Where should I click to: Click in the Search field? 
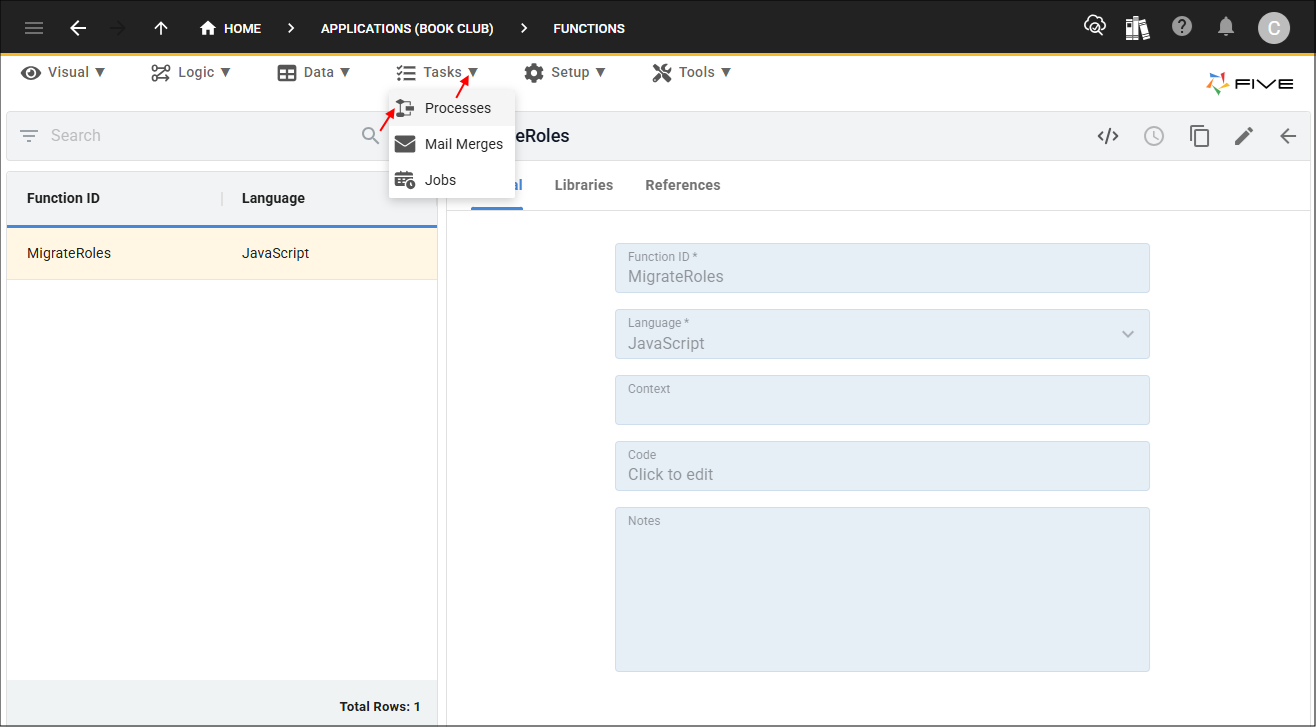click(200, 135)
